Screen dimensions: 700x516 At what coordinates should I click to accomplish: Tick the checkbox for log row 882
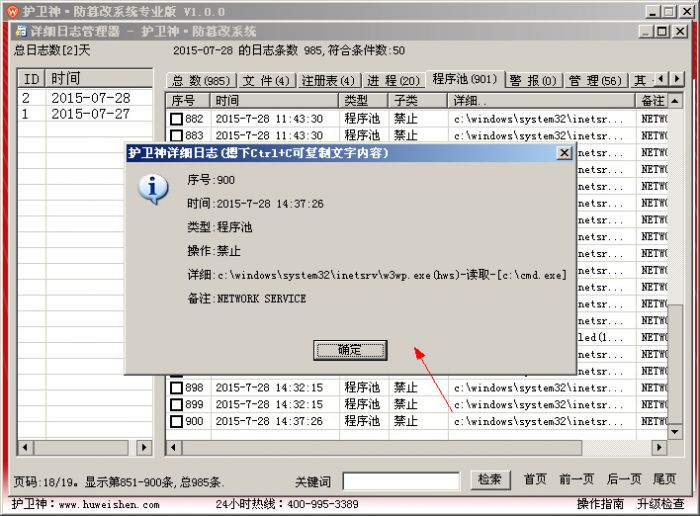[x=176, y=119]
